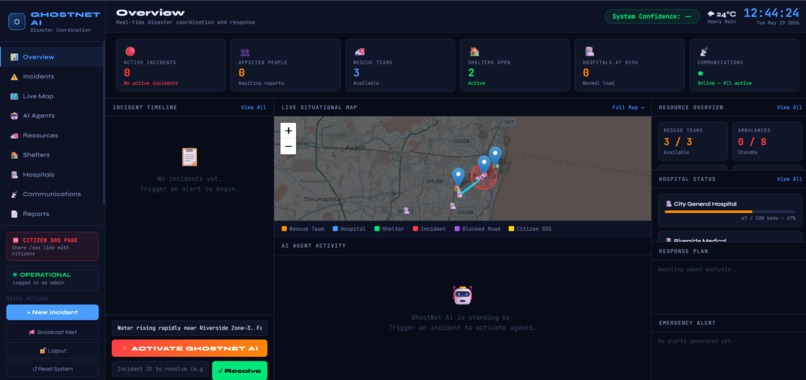Viewport: 806px width, 380px height.
Task: Click the red Incident legend swatch
Action: pyautogui.click(x=415, y=229)
